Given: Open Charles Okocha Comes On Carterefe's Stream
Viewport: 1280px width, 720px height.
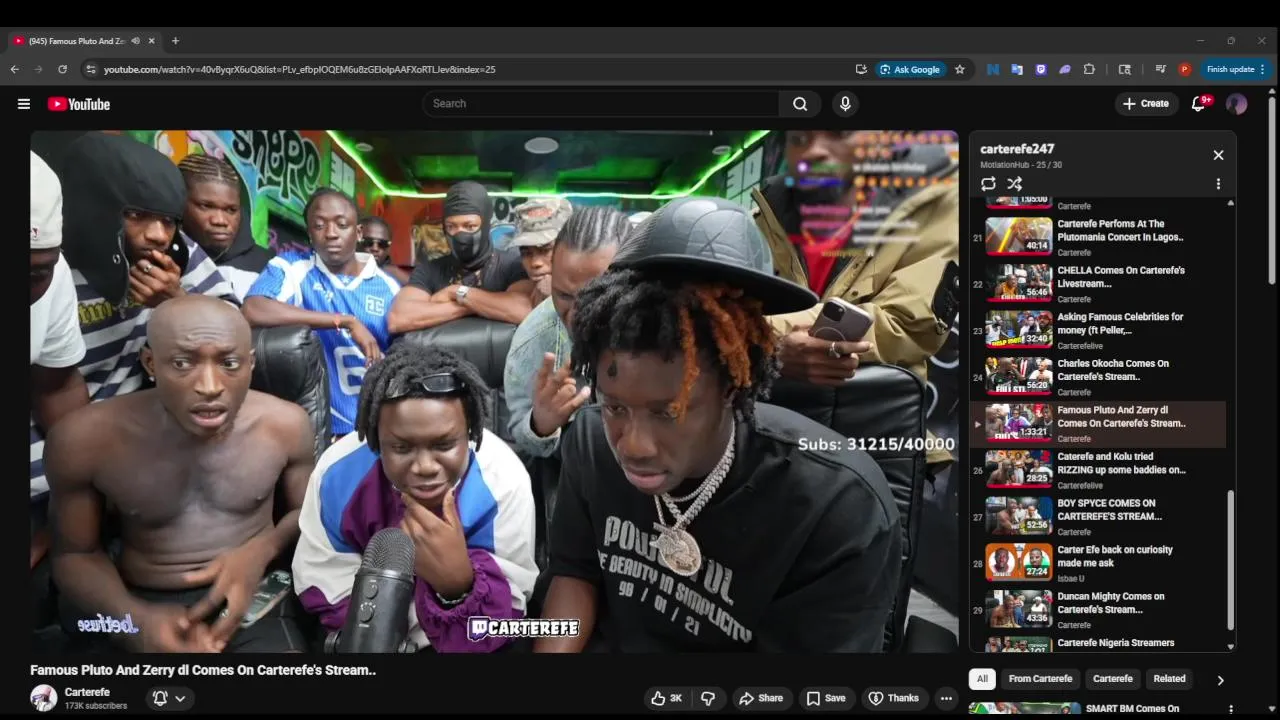Looking at the screenshot, I should (1098, 377).
